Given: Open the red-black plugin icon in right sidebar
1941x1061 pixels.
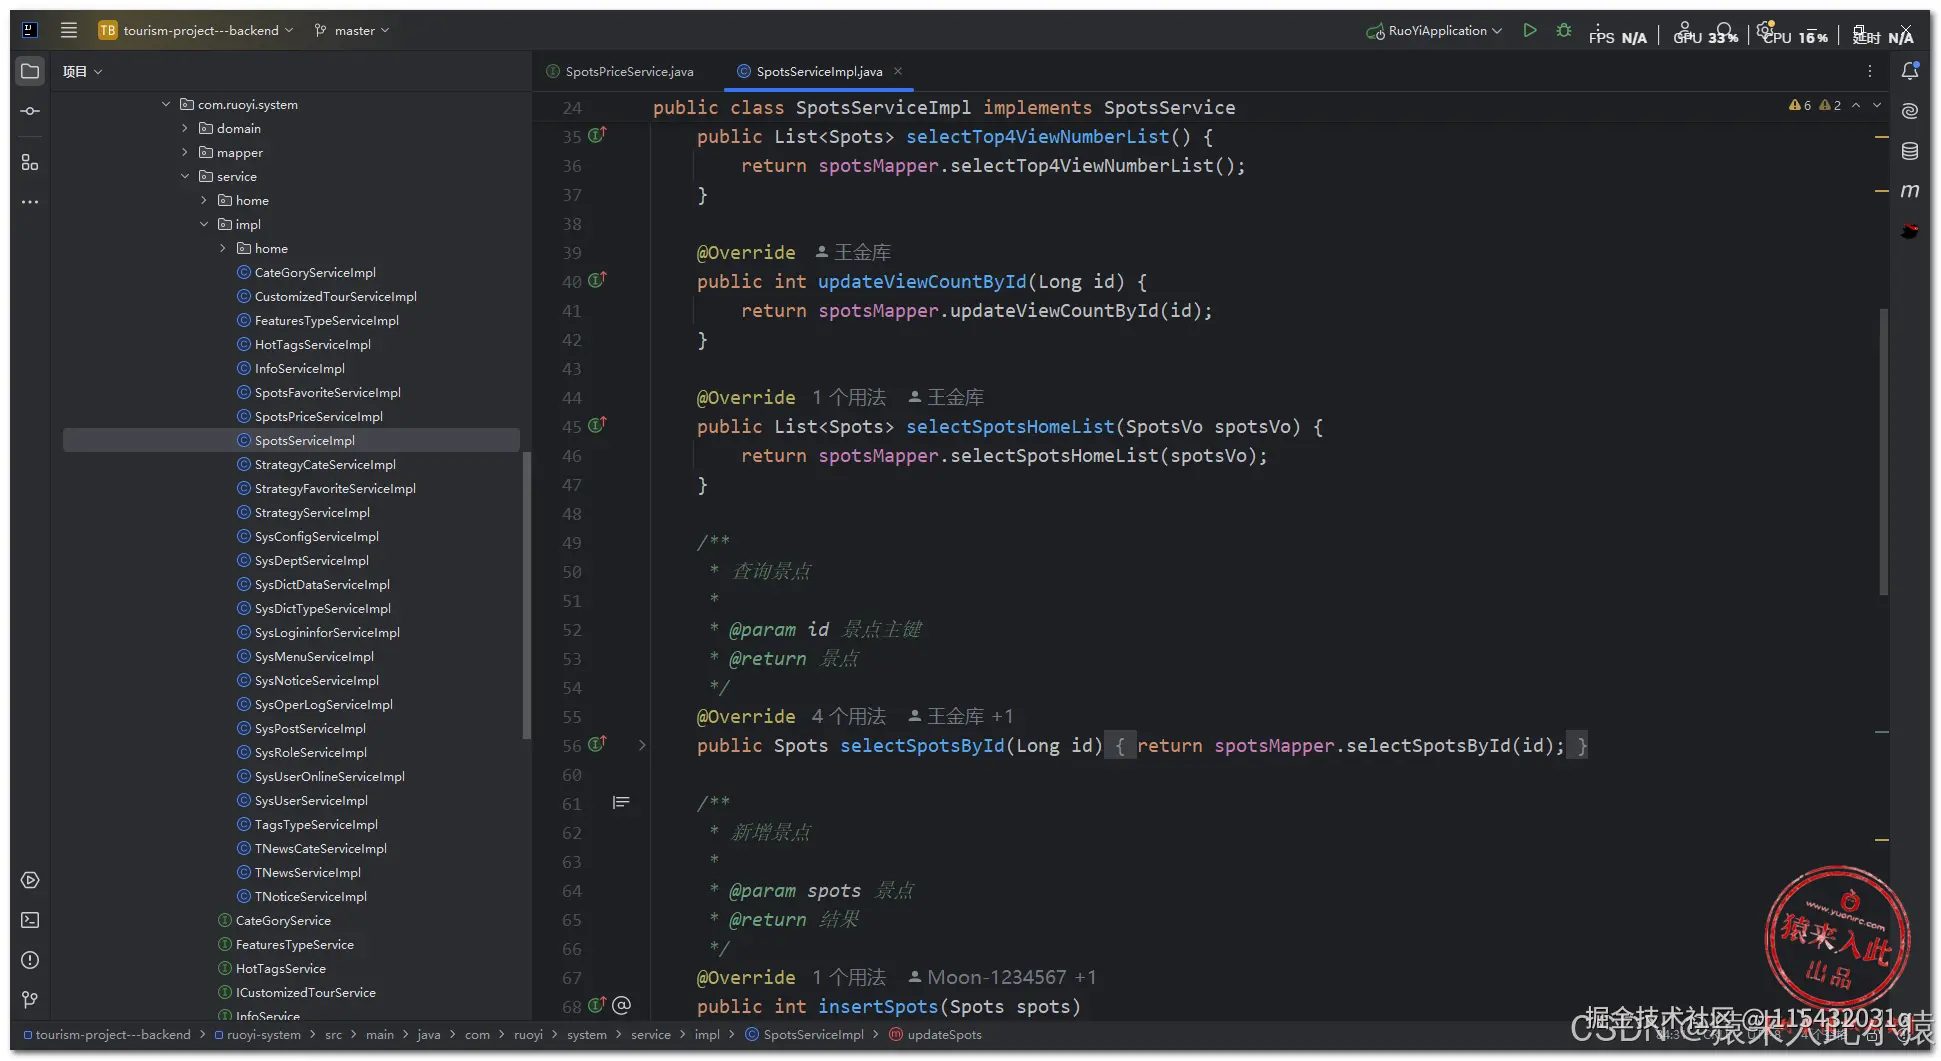Looking at the screenshot, I should click(x=1910, y=231).
